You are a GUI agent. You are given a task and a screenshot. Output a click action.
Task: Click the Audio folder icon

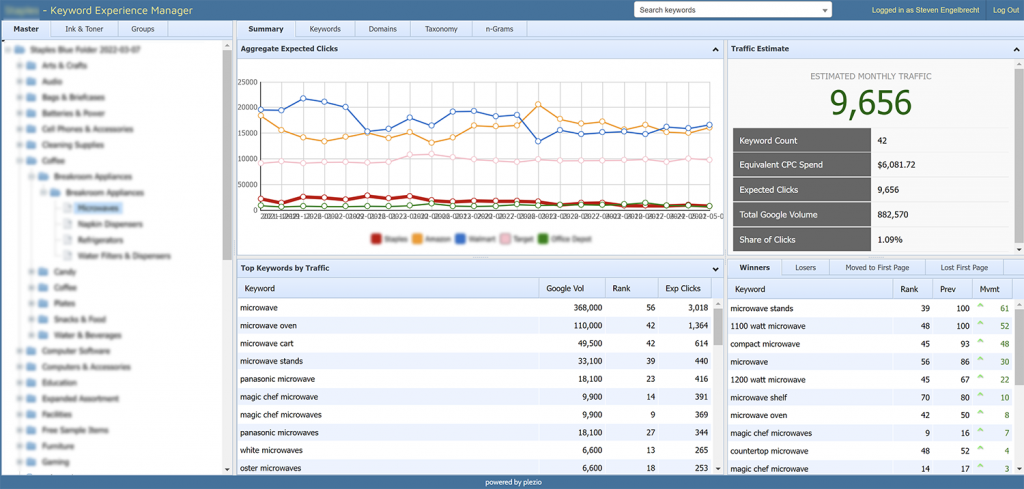pyautogui.click(x=31, y=81)
